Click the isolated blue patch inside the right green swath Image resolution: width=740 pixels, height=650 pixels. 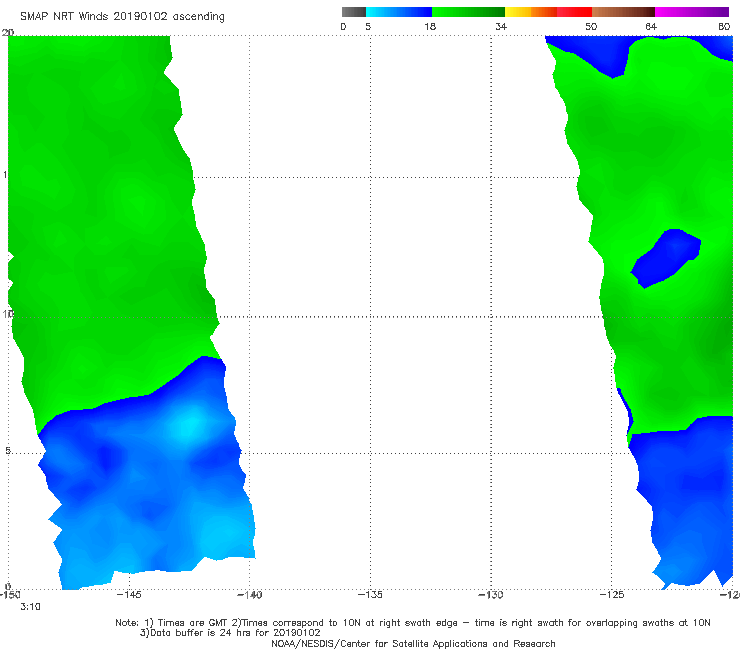(x=666, y=259)
